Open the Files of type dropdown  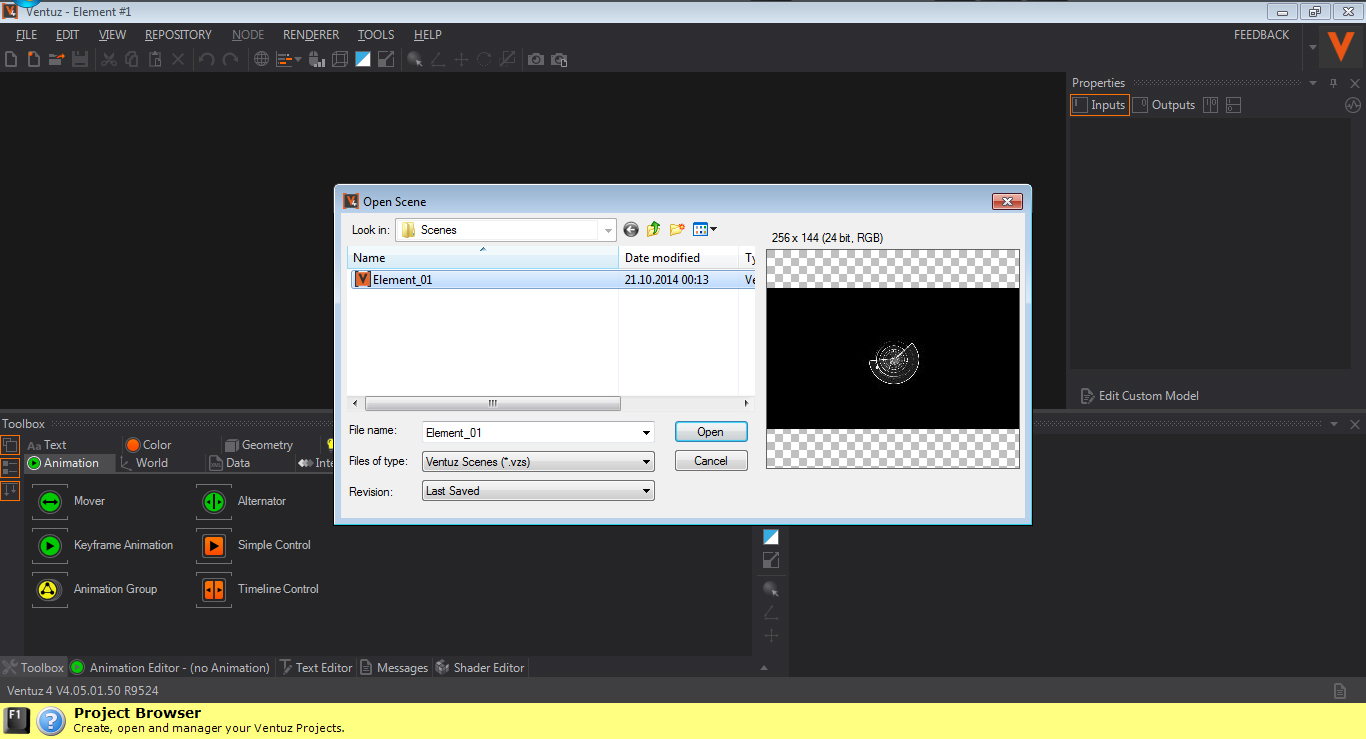click(646, 462)
